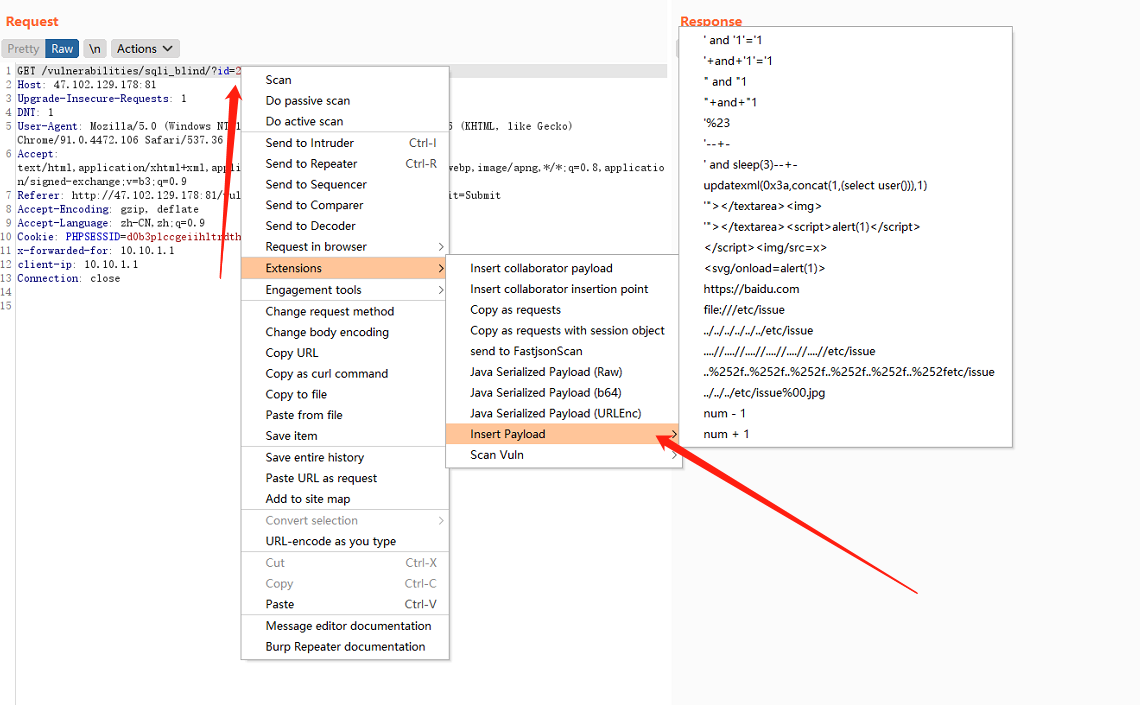The height and width of the screenshot is (705, 1140).
Task: Insert the ' and '1'='1 payload
Action: click(846, 40)
